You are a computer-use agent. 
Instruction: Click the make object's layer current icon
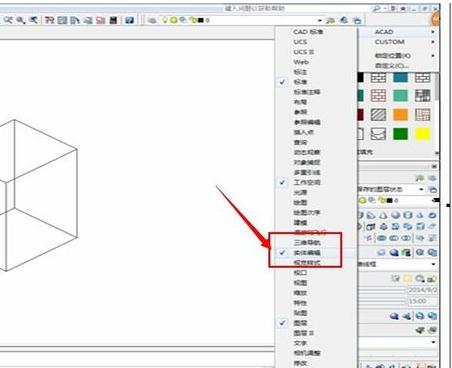click(331, 20)
